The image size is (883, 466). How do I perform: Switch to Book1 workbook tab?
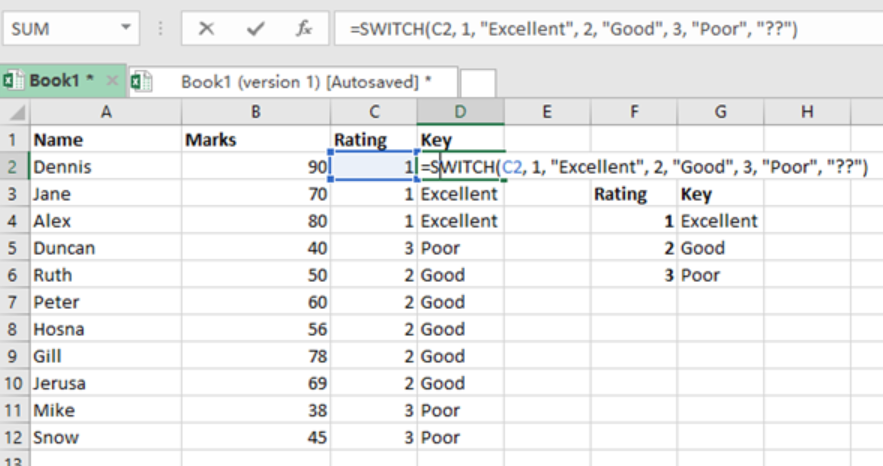coord(61,81)
